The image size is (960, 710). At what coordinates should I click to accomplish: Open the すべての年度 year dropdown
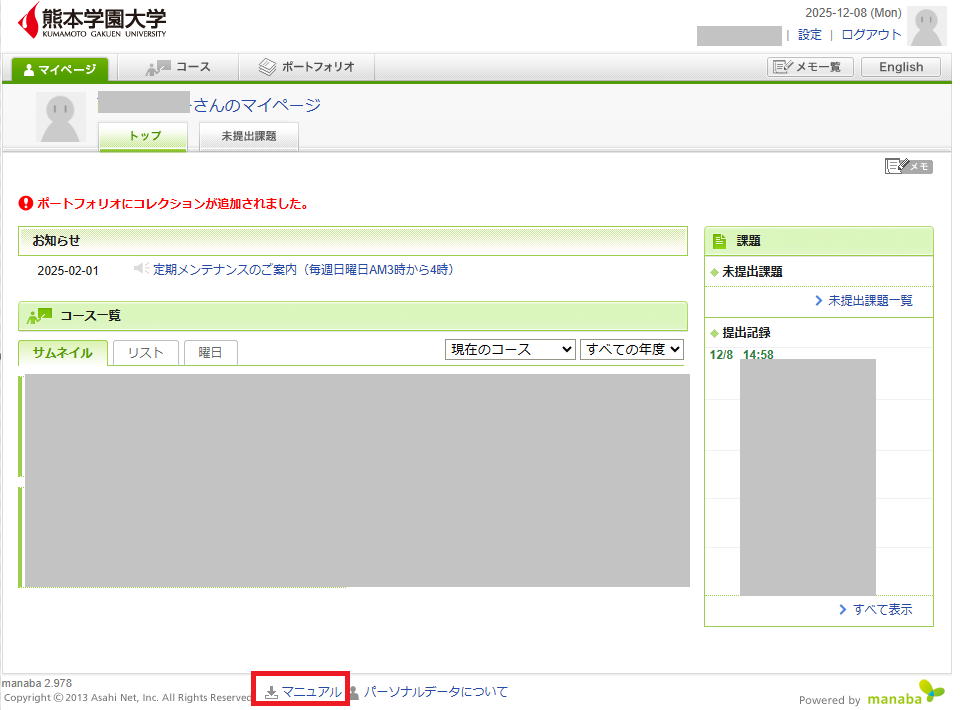pos(632,349)
